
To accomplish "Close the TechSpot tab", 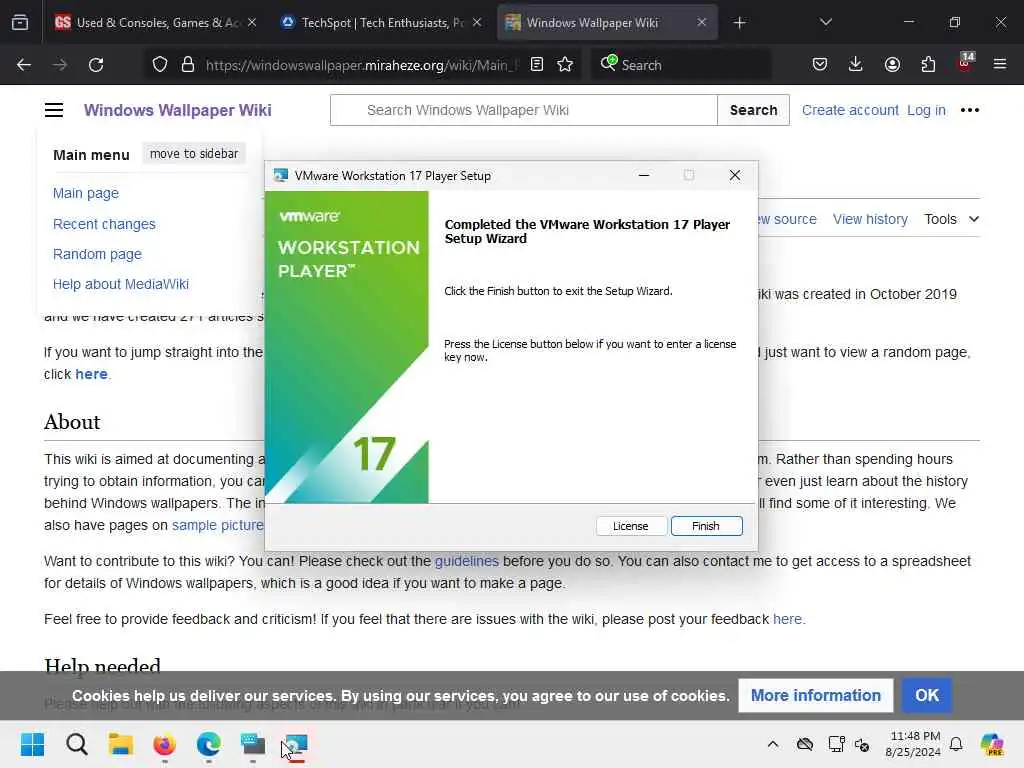I will click(477, 23).
